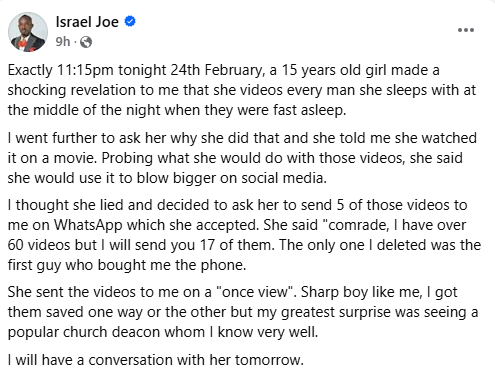Click paragraph beginning "She sent the videos"
Screen dimensions: 495x377
[x=243, y=312]
